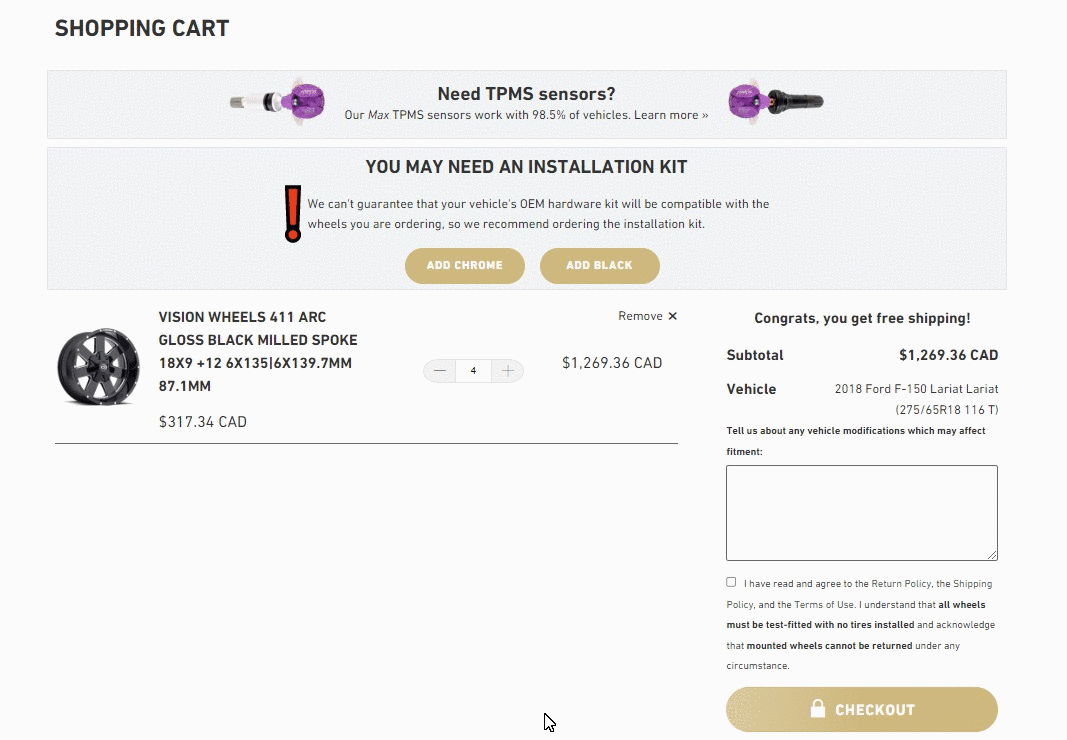Click the ADD CHROME installation kit button
This screenshot has width=1067, height=740.
(x=465, y=266)
